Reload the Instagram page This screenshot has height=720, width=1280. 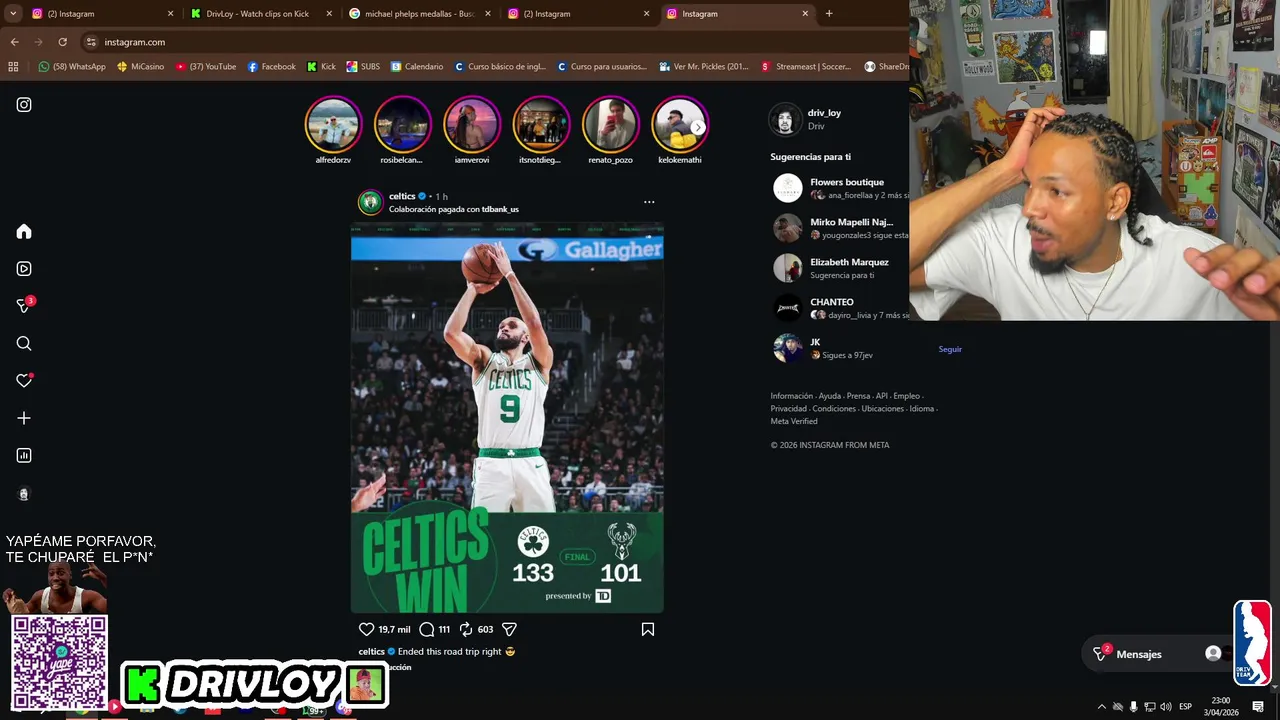[x=62, y=42]
